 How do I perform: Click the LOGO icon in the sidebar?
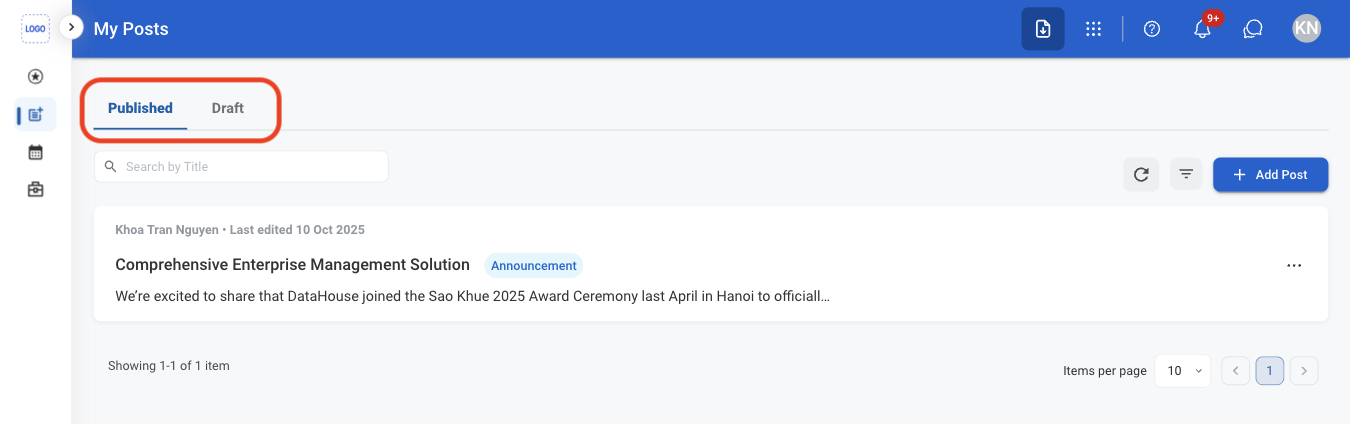point(35,29)
